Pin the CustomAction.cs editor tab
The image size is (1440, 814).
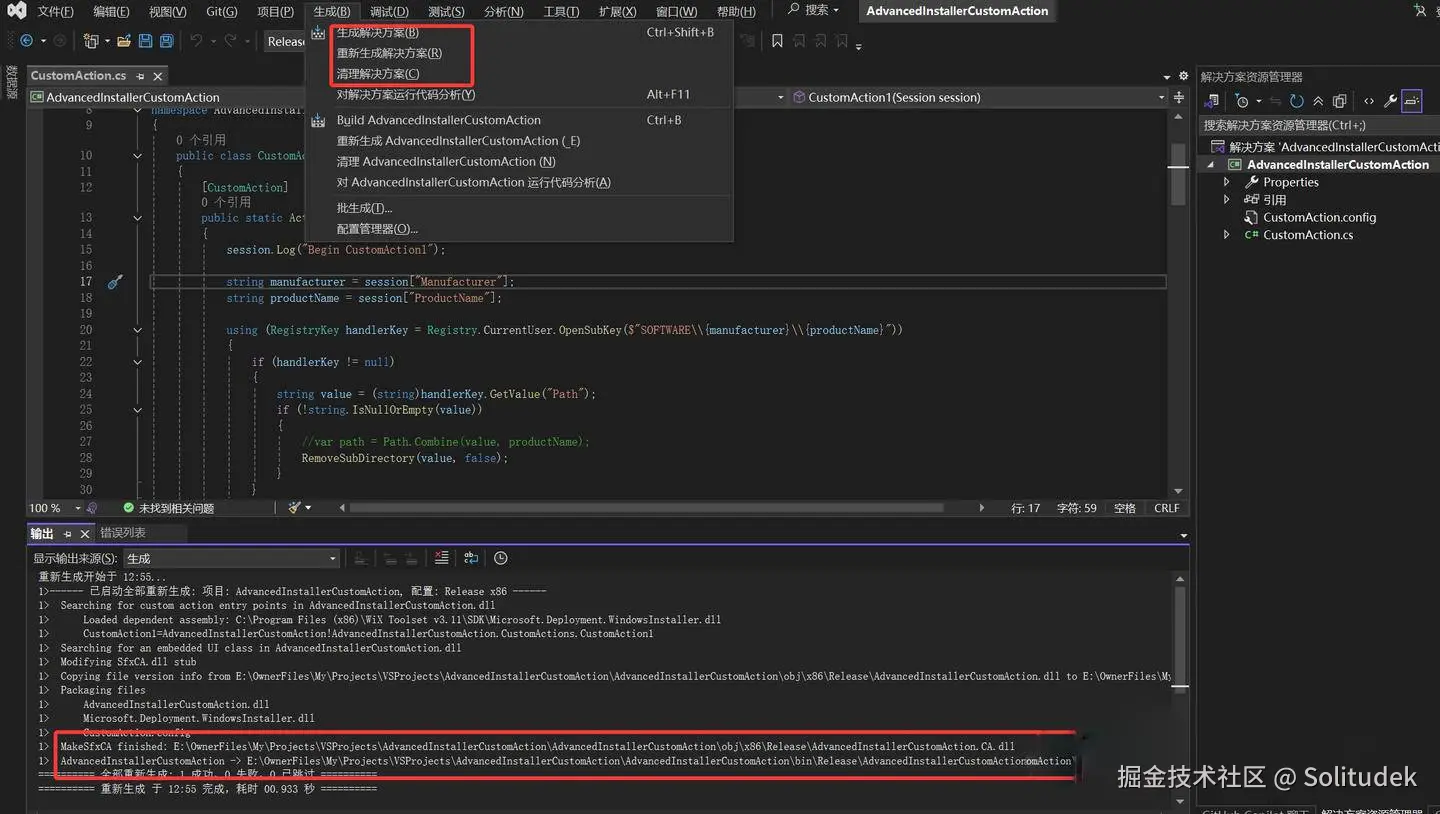click(141, 76)
